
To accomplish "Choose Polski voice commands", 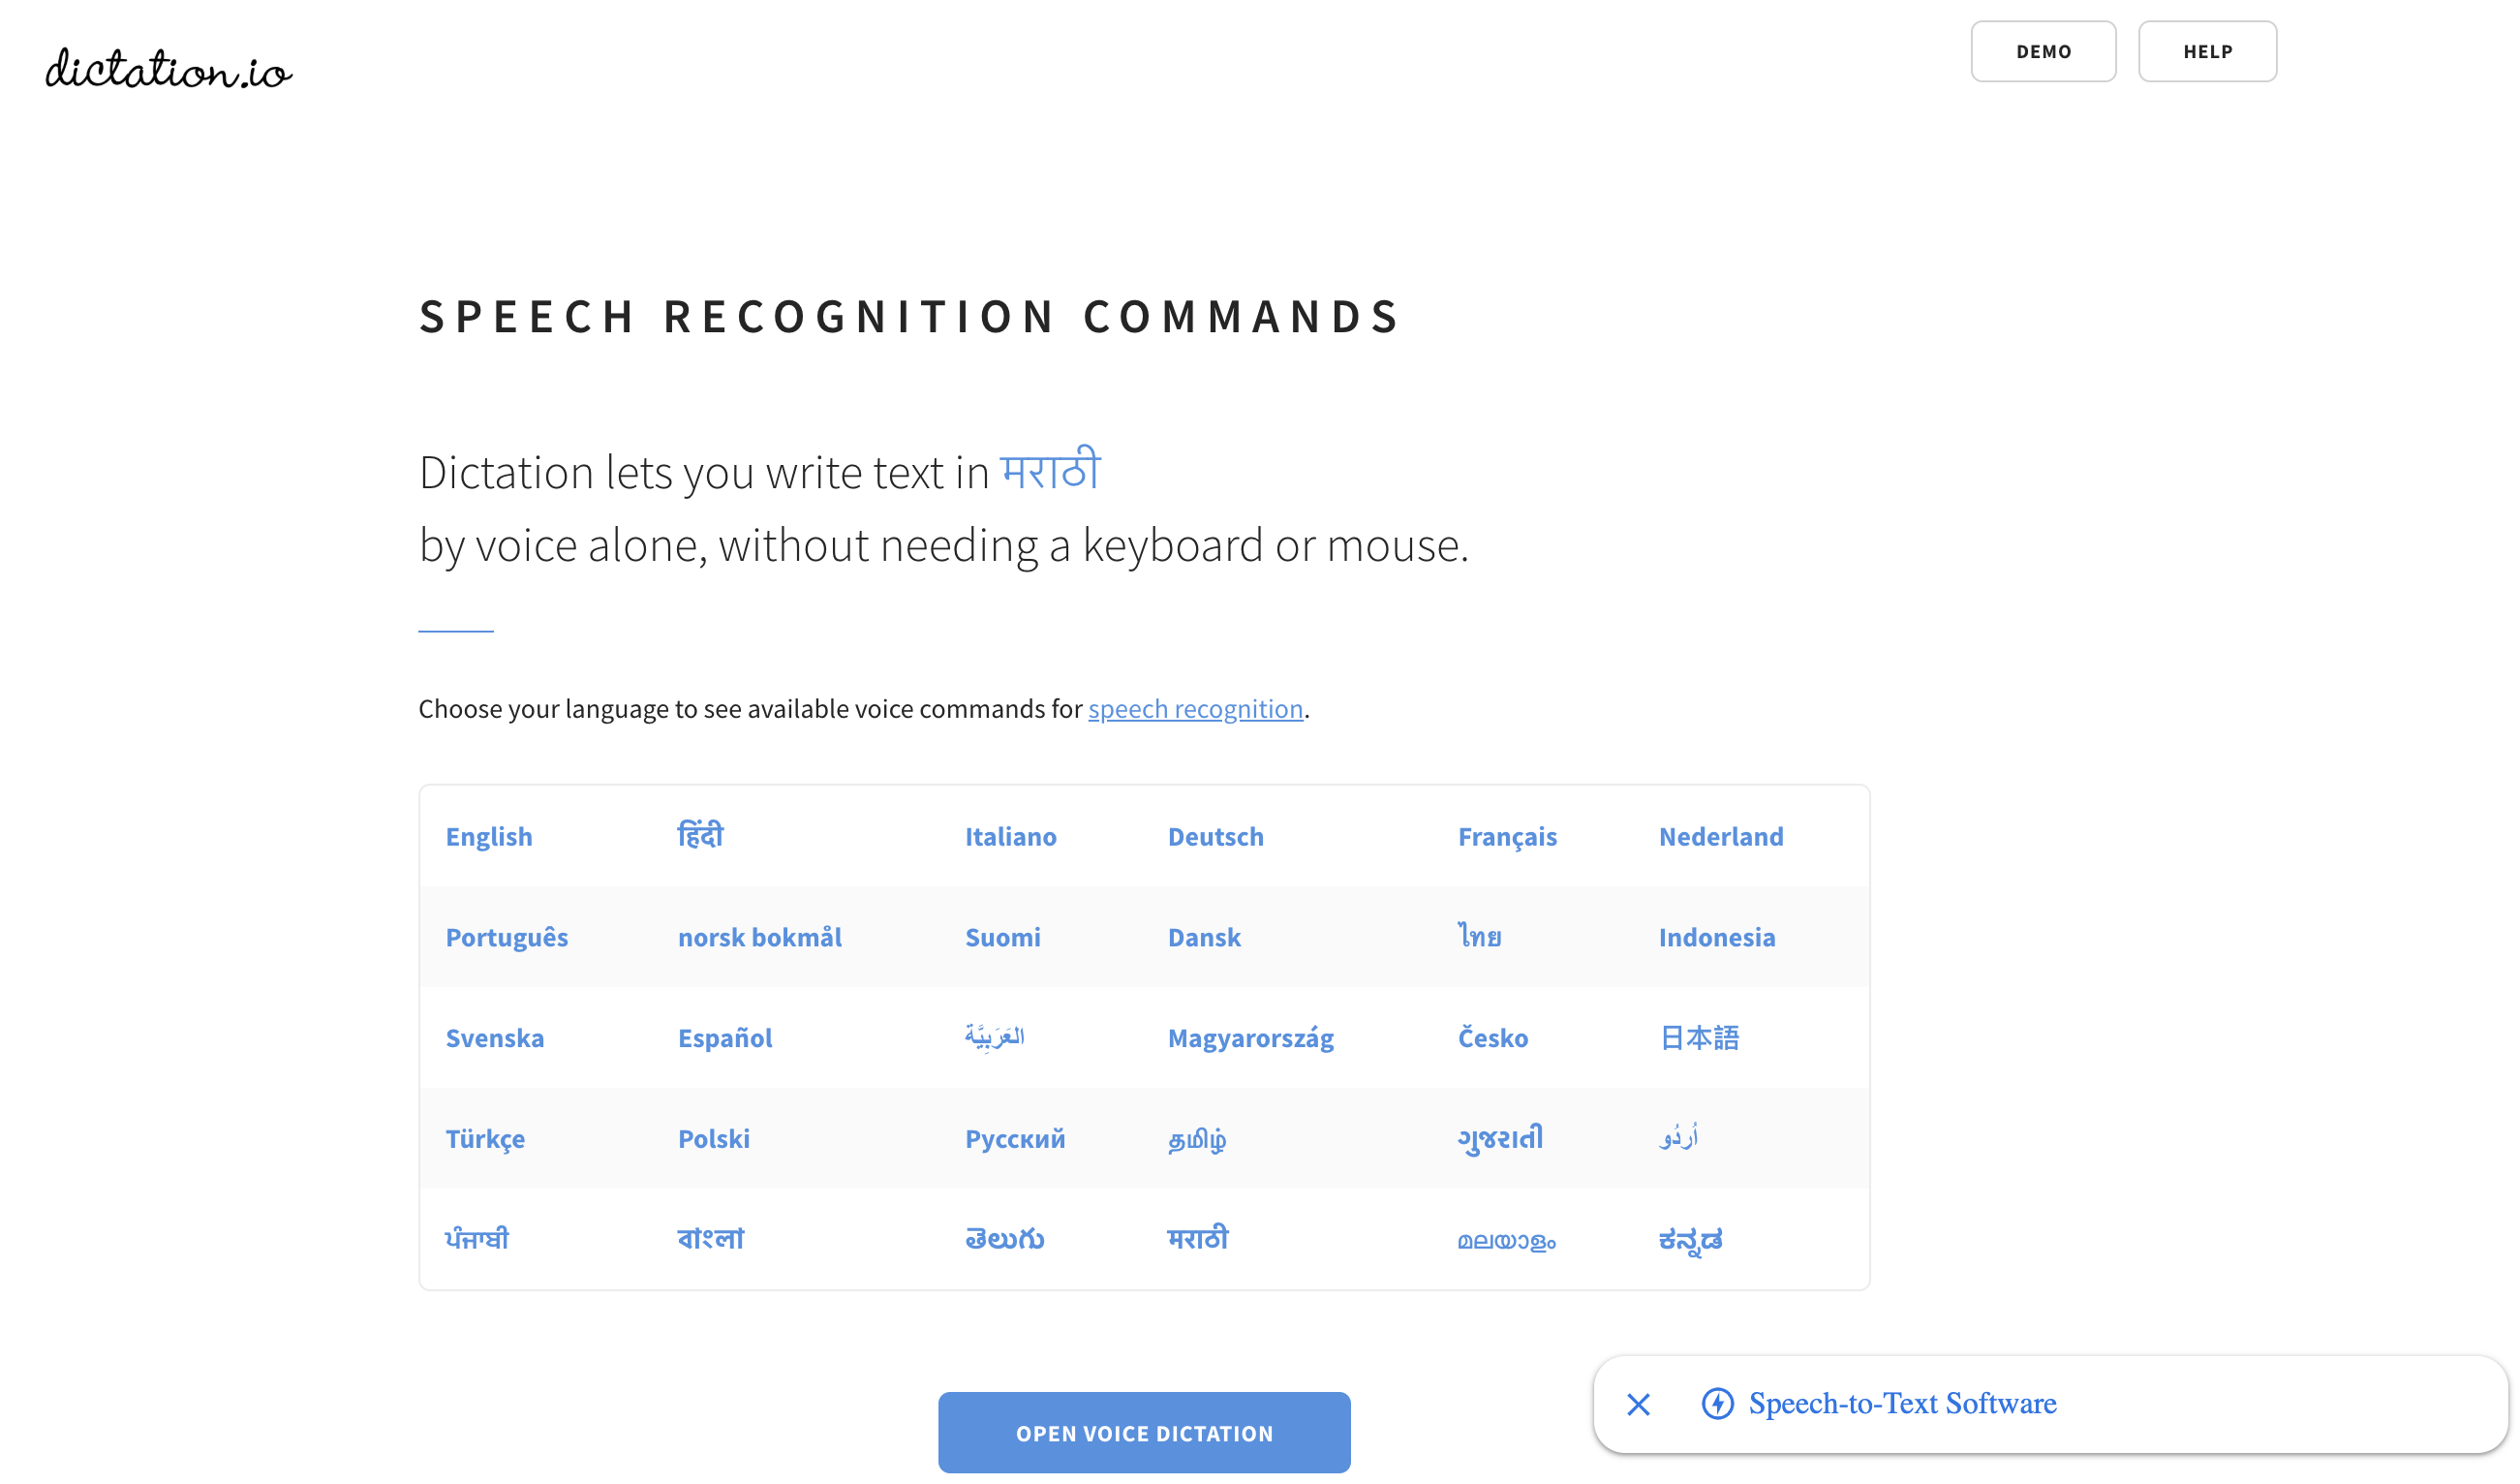I will 713,1138.
